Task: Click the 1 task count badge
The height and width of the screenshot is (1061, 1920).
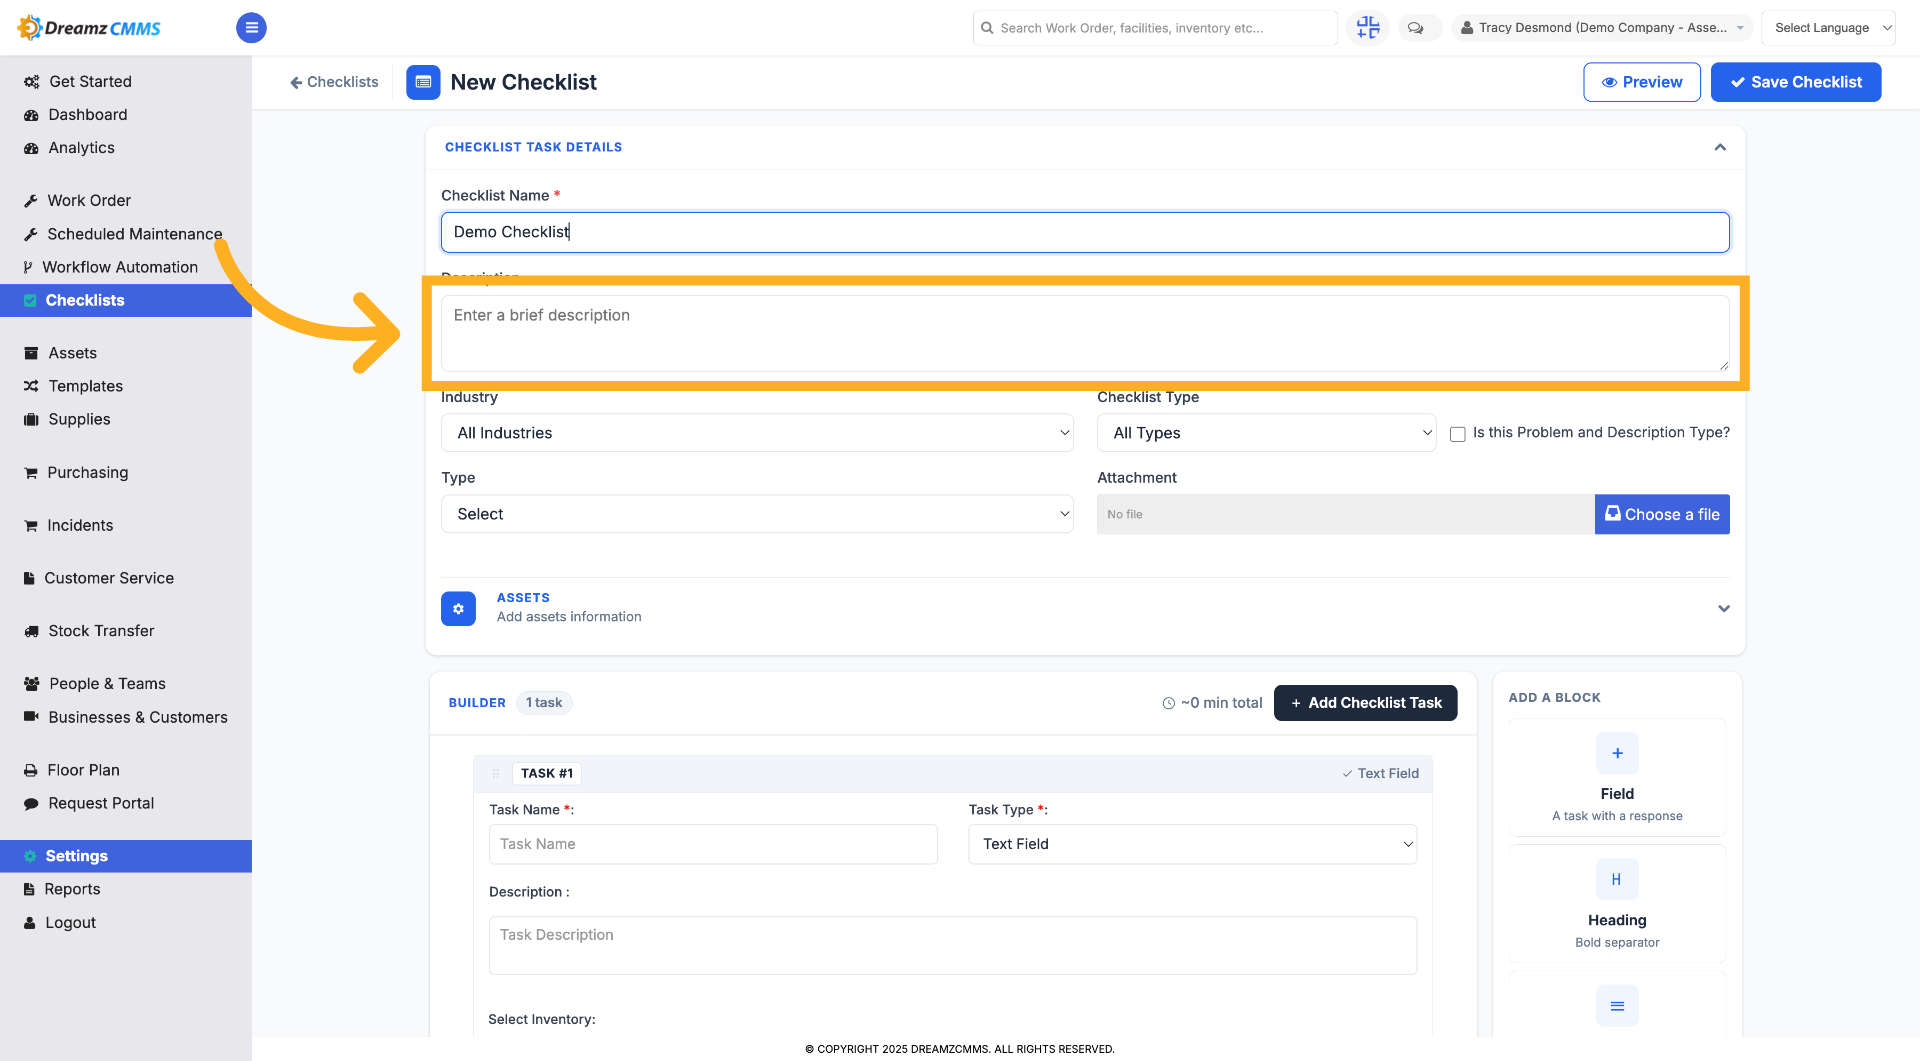Action: click(544, 703)
